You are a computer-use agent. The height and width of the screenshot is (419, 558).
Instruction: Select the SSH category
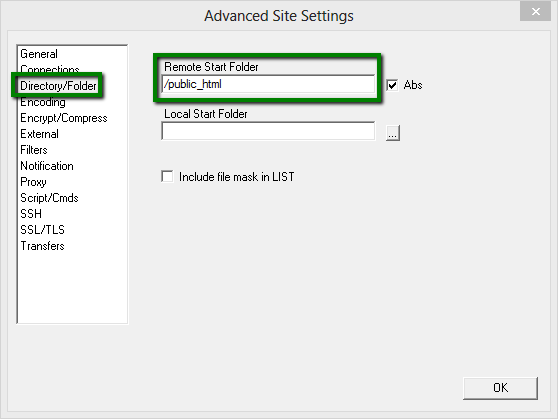pyautogui.click(x=31, y=214)
